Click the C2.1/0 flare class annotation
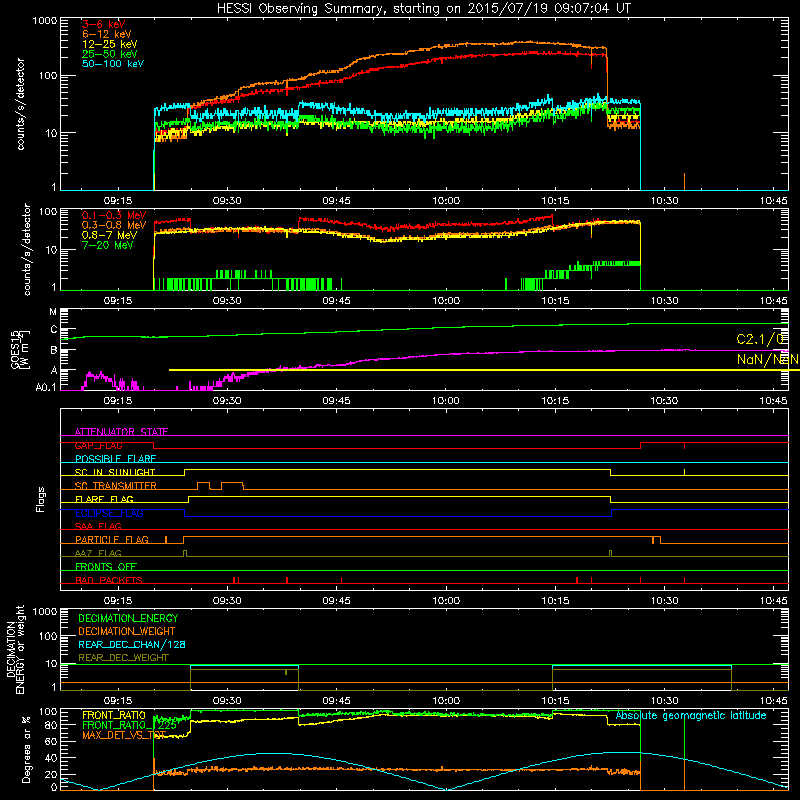Screen dimensions: 800x800 point(760,339)
